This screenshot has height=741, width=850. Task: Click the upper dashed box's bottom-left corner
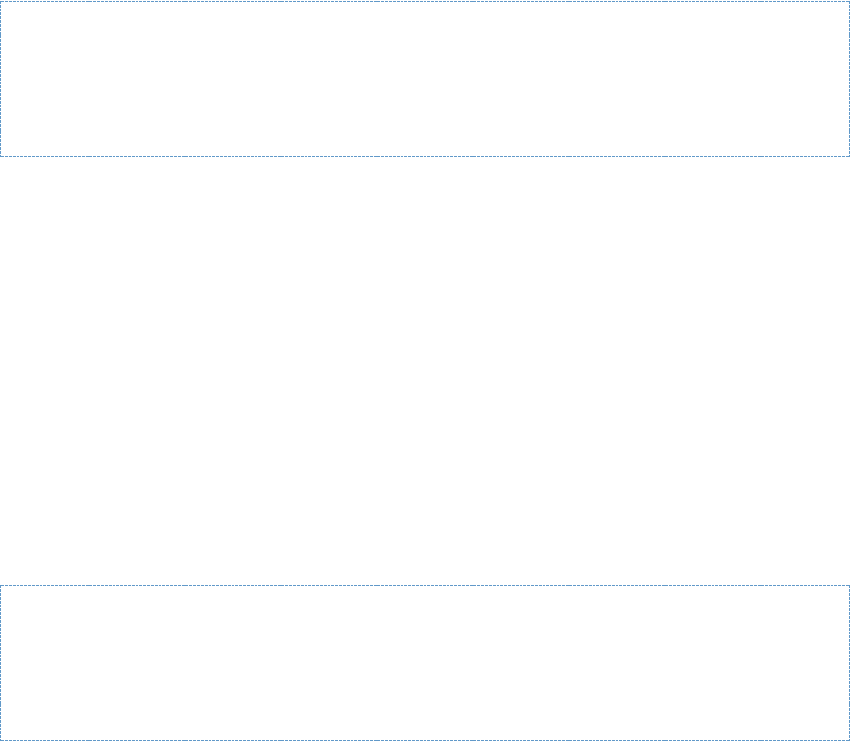[x=1, y=156]
